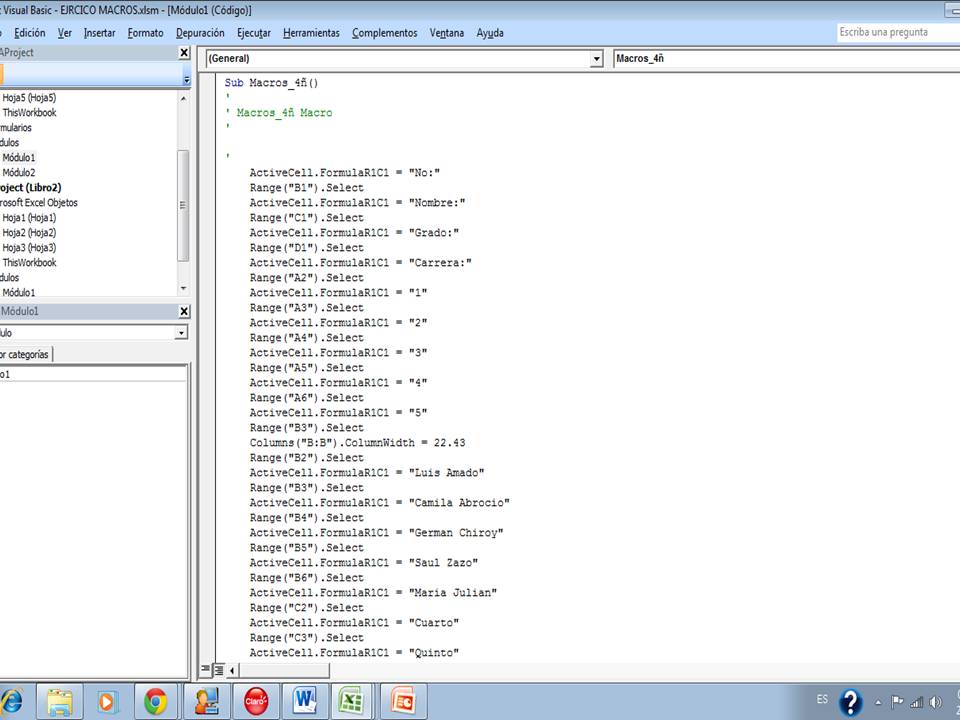Viewport: 960px width, 720px height.
Task: Open Excel from the taskbar
Action: [x=353, y=700]
